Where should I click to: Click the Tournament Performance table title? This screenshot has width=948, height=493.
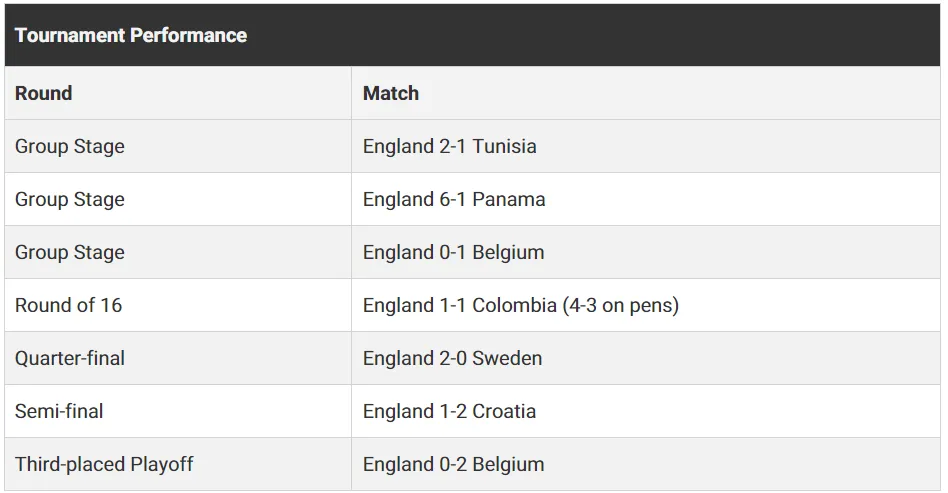pyautogui.click(x=131, y=35)
